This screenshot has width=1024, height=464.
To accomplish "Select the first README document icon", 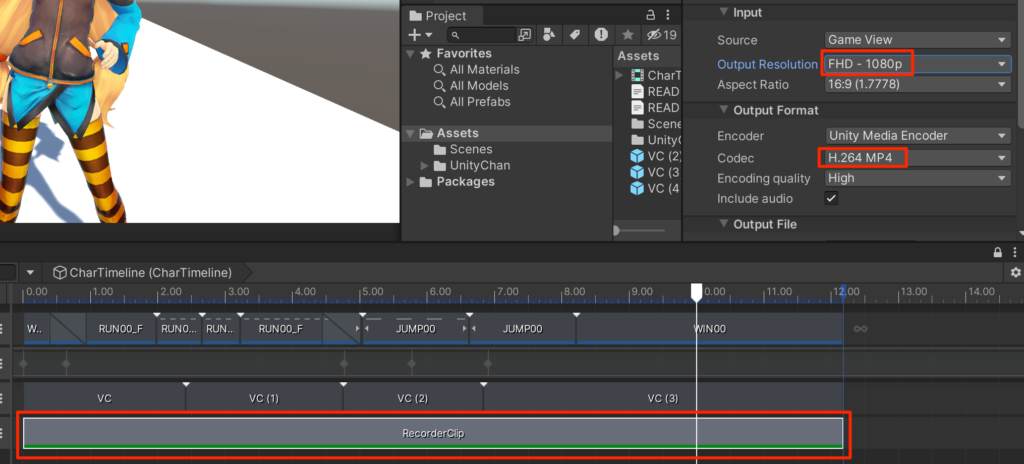I will click(x=637, y=91).
